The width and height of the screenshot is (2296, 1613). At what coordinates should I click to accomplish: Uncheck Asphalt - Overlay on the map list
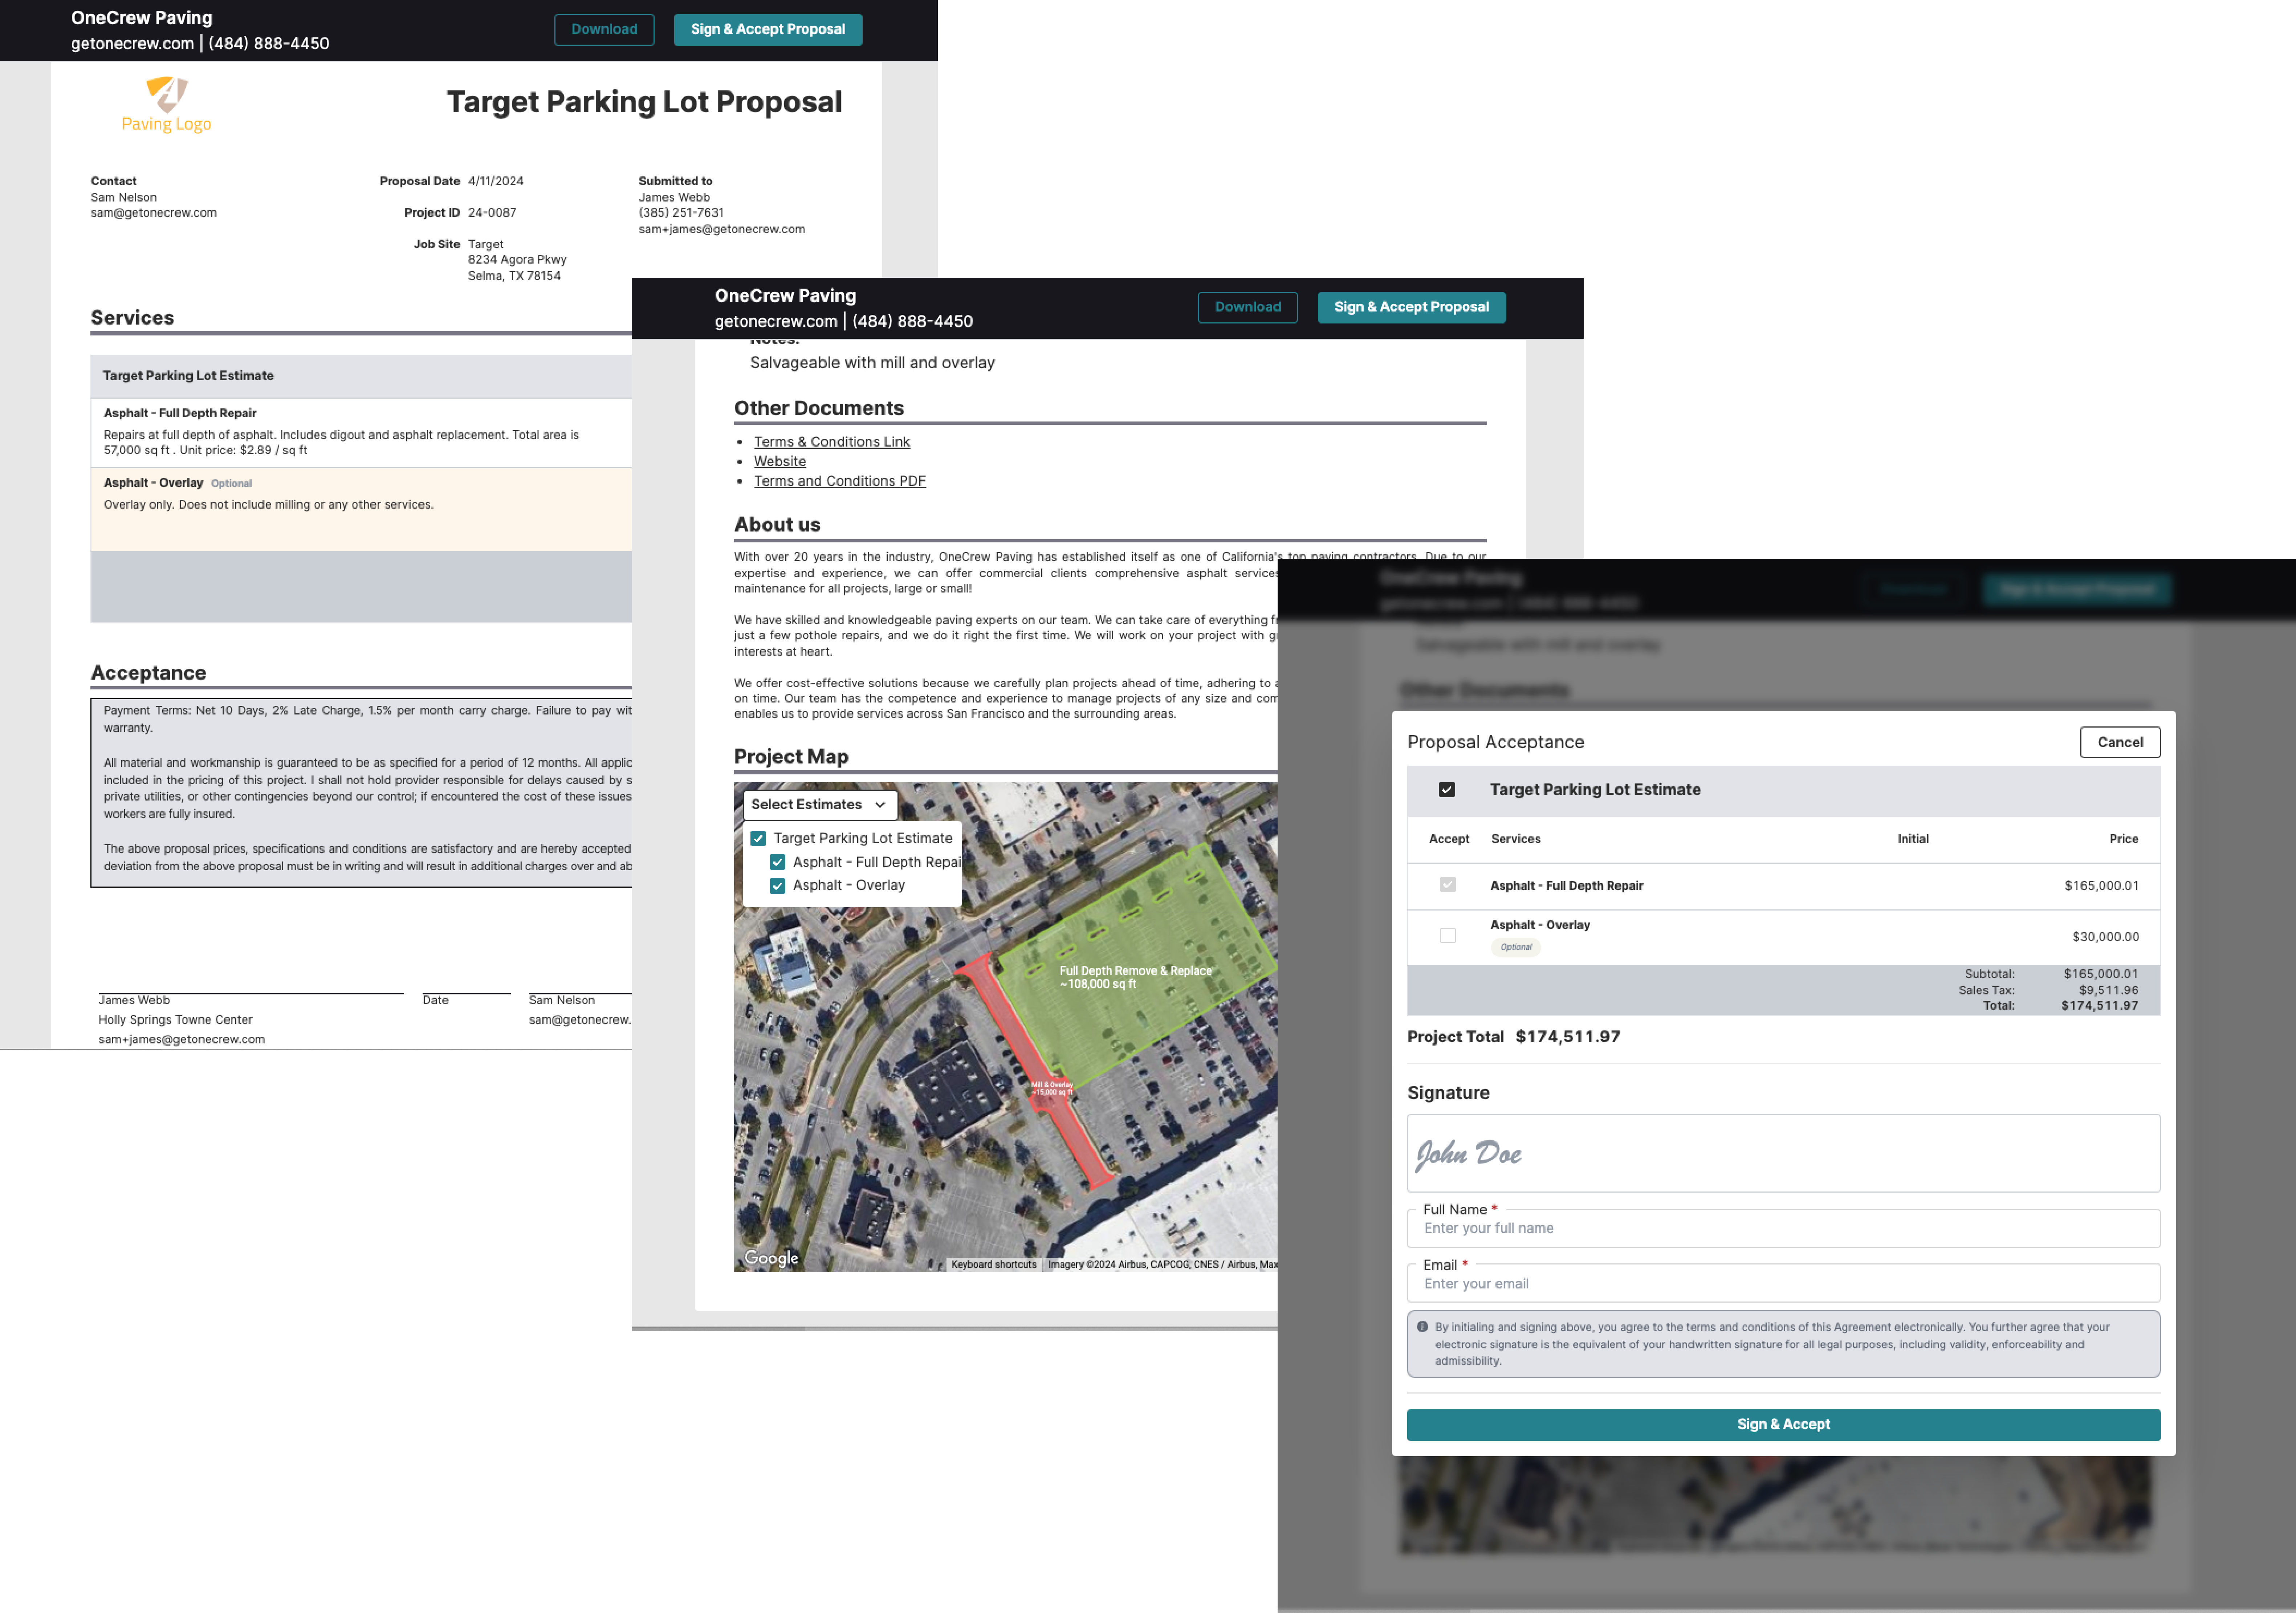(777, 886)
